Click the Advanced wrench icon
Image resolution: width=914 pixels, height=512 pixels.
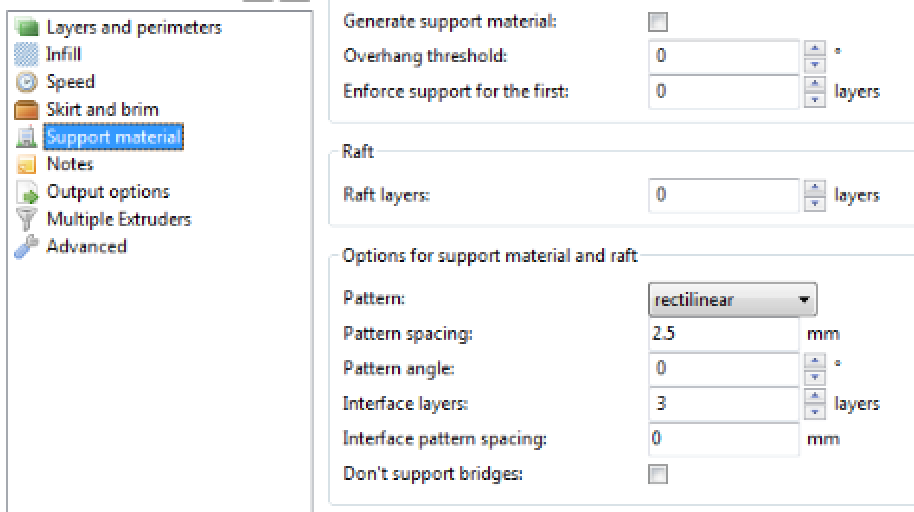[x=28, y=247]
